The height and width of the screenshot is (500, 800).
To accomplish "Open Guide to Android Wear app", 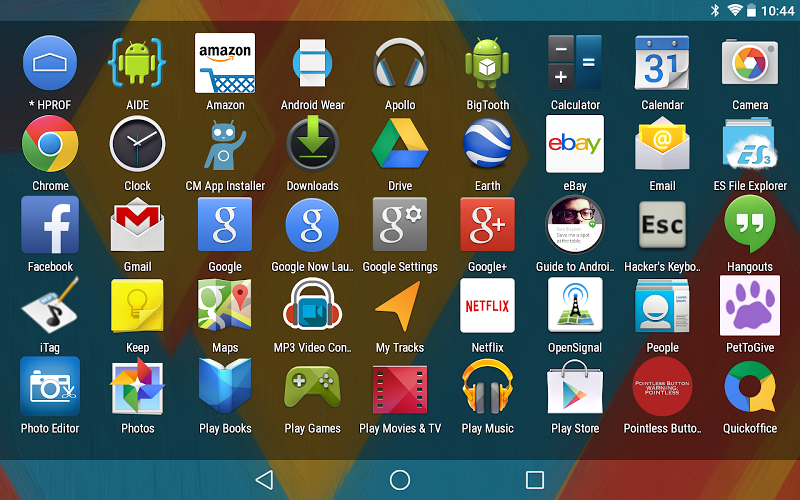I will click(575, 224).
